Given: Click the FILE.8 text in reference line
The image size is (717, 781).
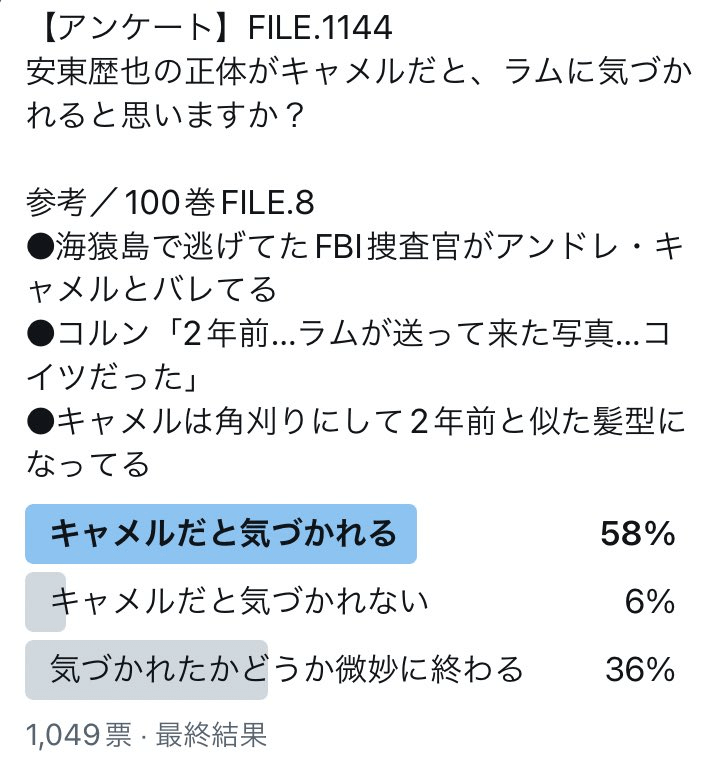Looking at the screenshot, I should tap(267, 203).
